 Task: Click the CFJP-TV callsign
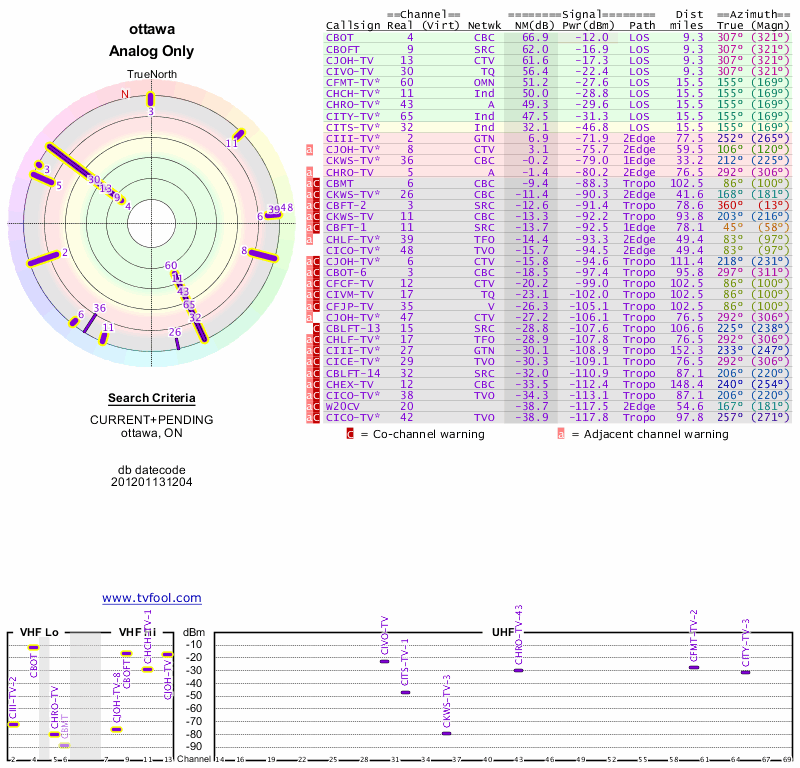coord(349,306)
